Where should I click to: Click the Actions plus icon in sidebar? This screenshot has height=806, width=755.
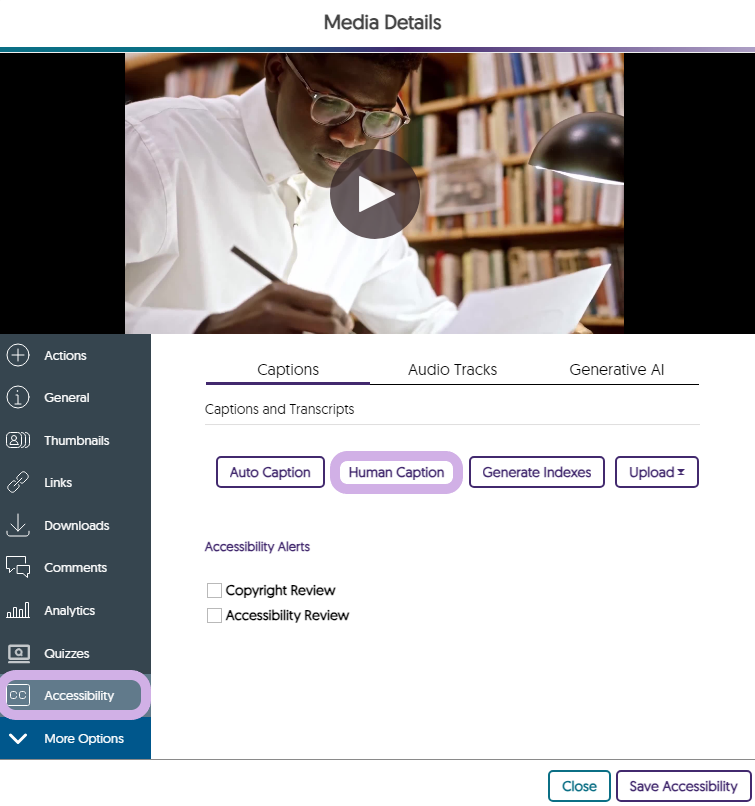tap(18, 355)
